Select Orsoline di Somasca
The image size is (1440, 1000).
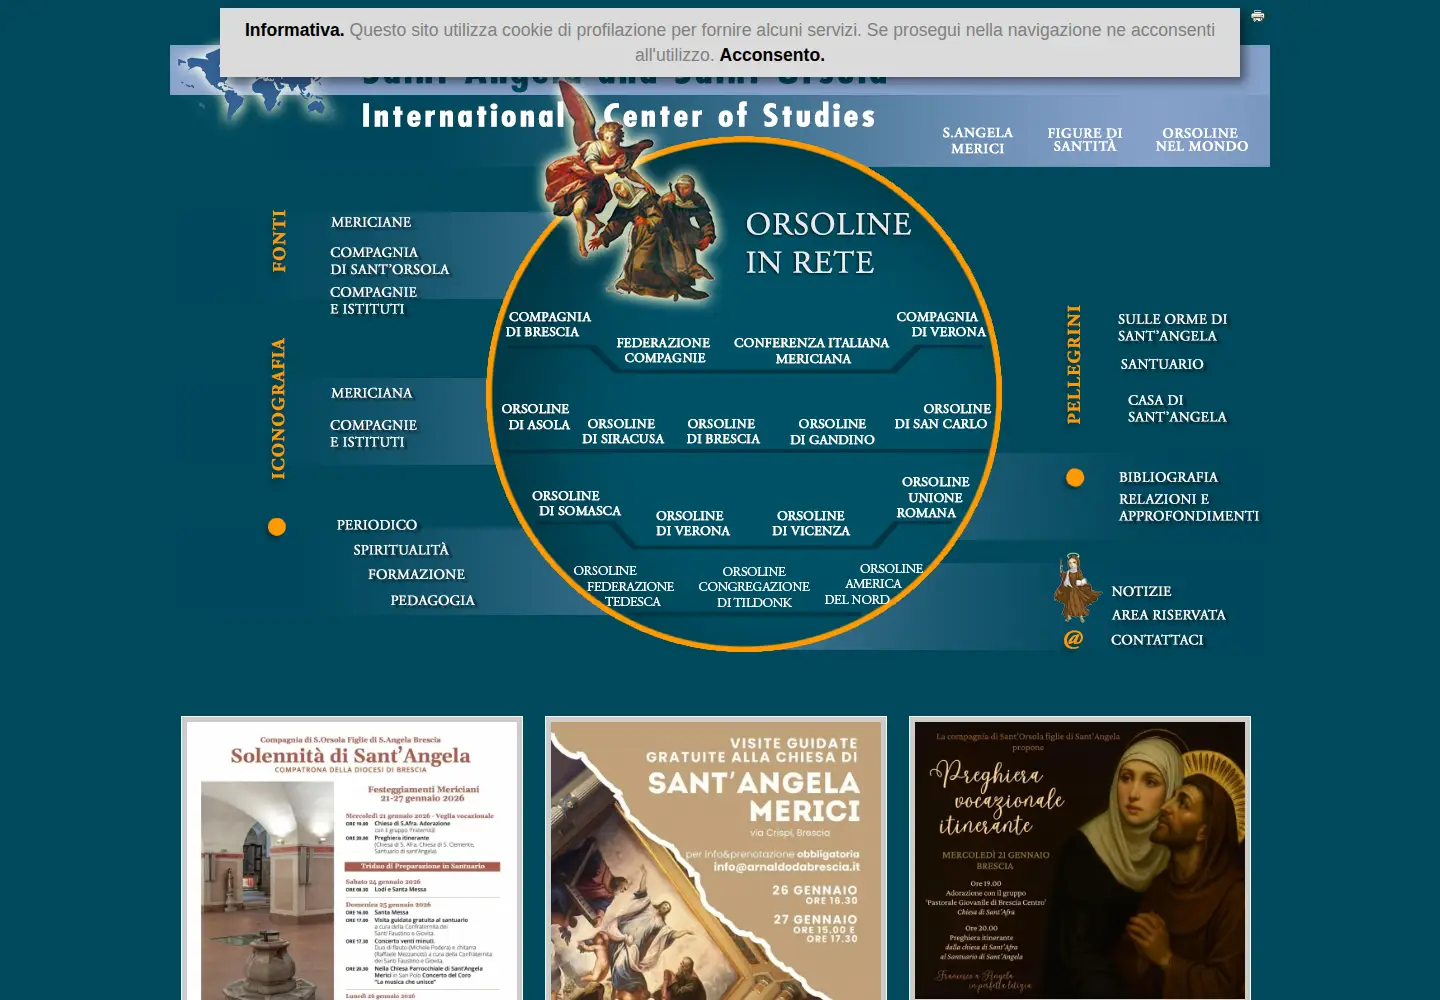tap(575, 503)
